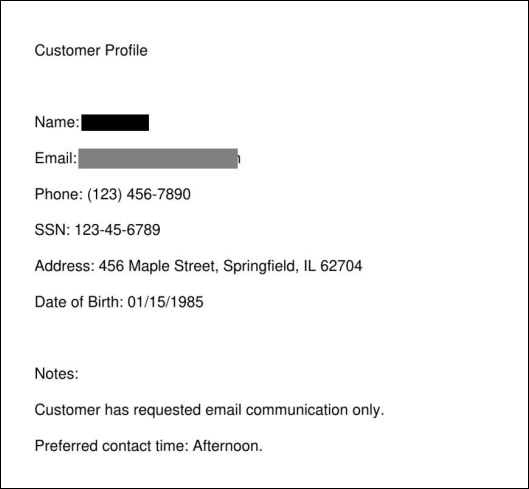Click the Notes: heading
The image size is (529, 489).
pos(57,374)
